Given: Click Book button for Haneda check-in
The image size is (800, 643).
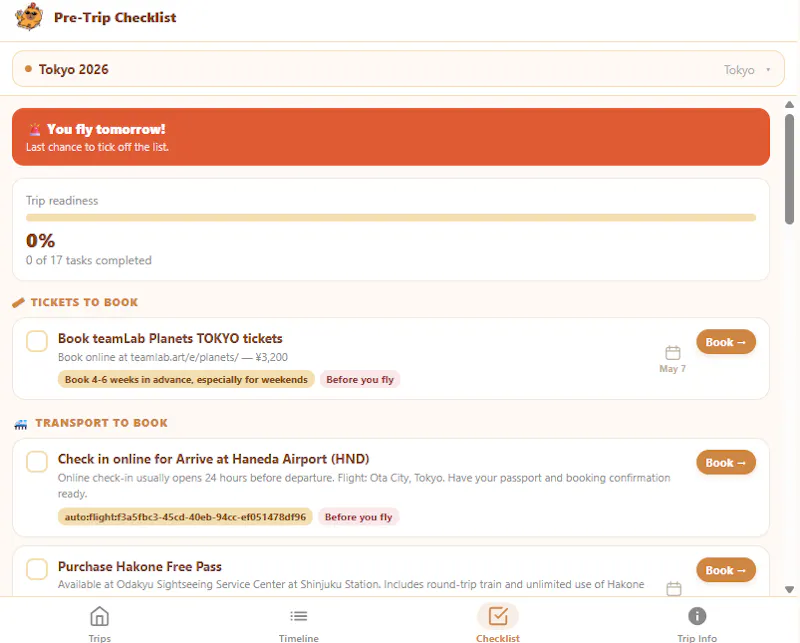Looking at the screenshot, I should pos(726,462).
